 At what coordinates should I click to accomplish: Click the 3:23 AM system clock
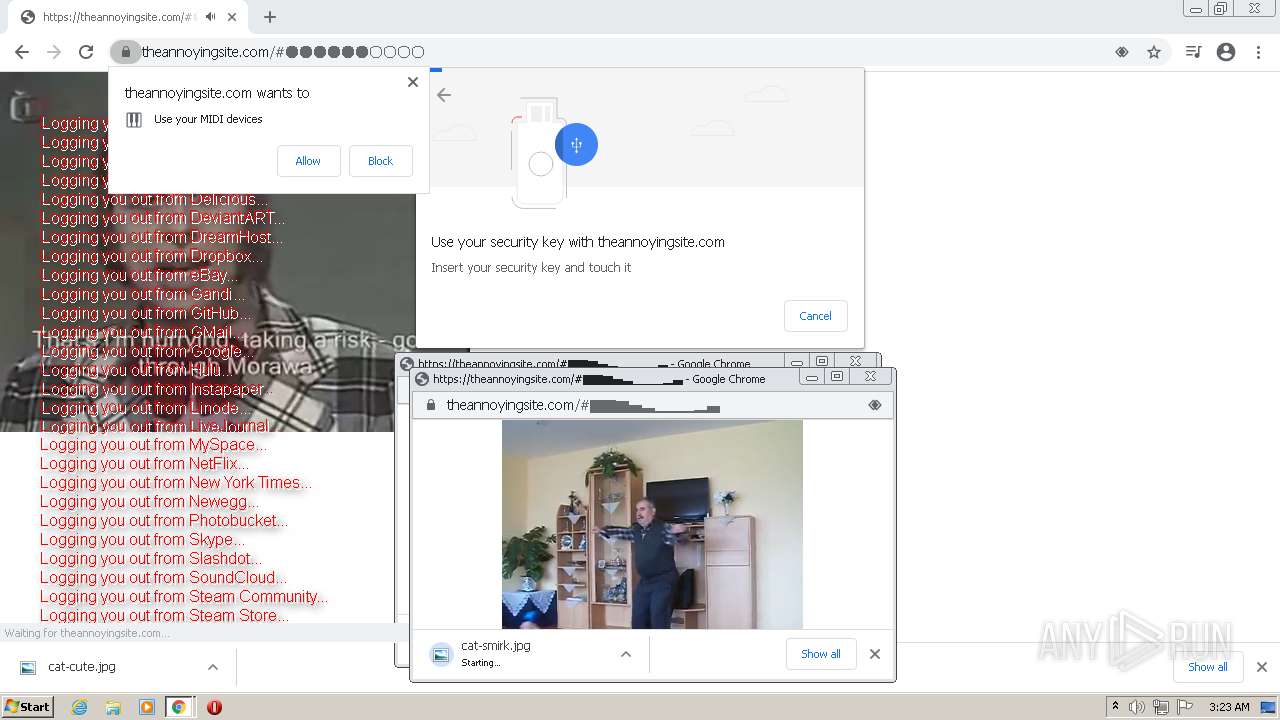click(x=1229, y=707)
